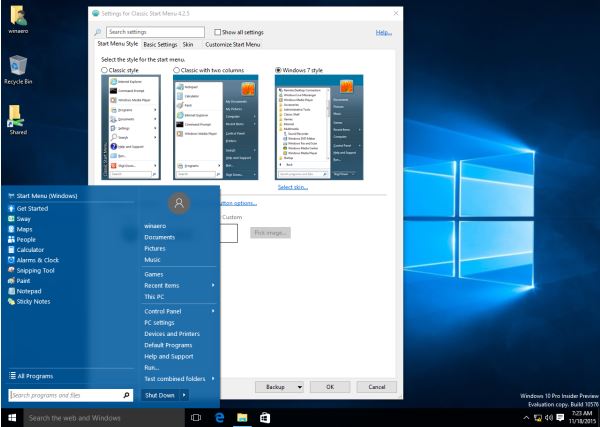Open File Explorer from taskbar

242,418
